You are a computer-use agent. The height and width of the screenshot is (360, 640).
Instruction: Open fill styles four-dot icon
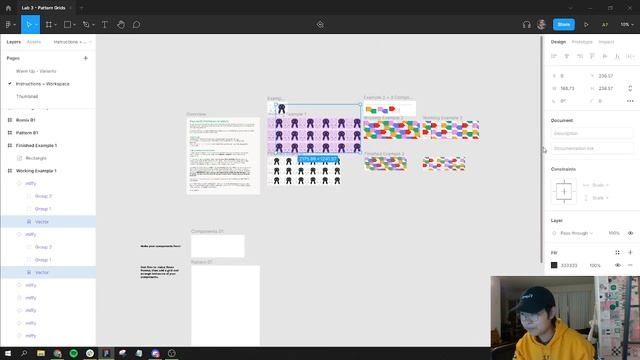618,253
